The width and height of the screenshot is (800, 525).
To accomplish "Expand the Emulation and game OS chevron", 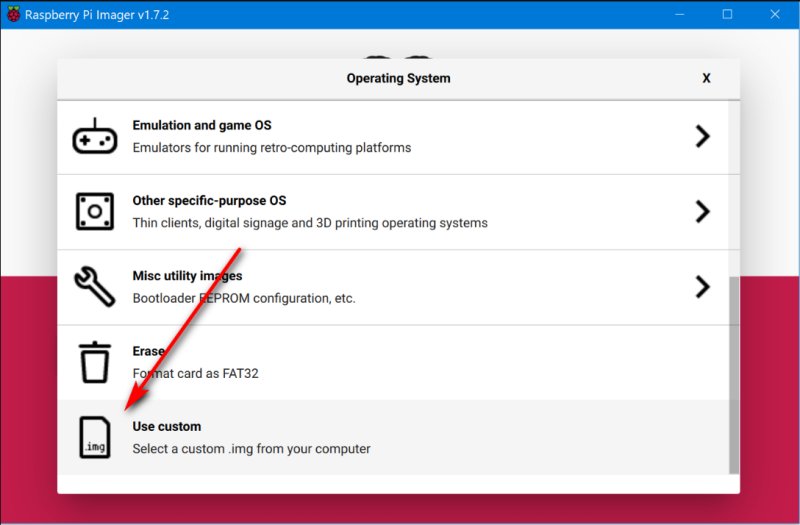I will click(702, 137).
